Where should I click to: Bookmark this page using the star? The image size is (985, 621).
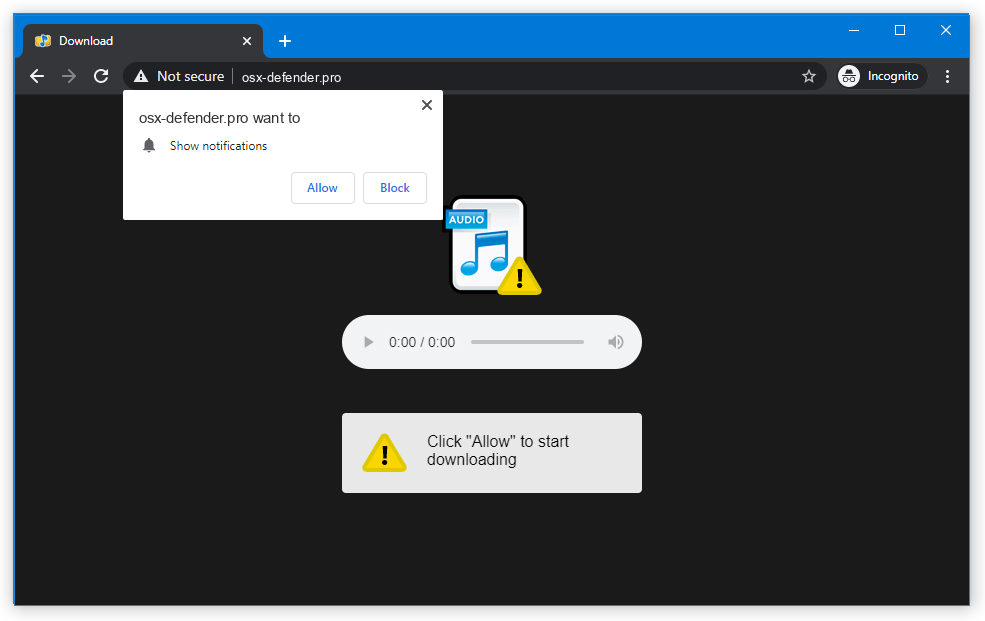[x=809, y=76]
